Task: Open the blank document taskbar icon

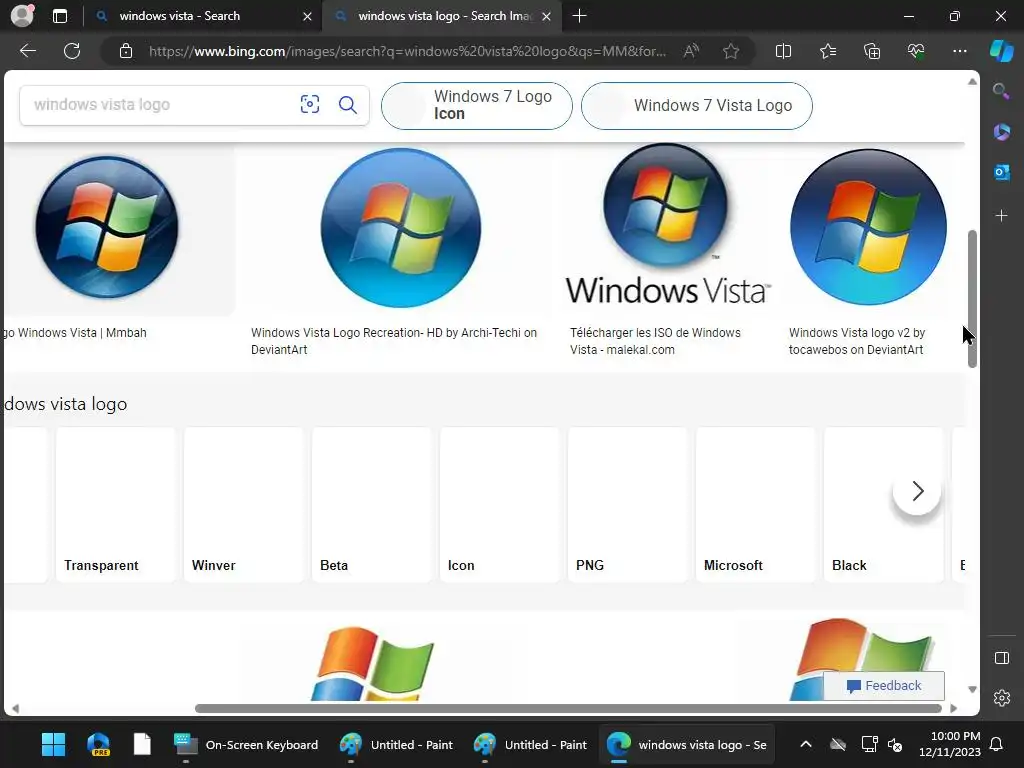Action: [x=142, y=744]
